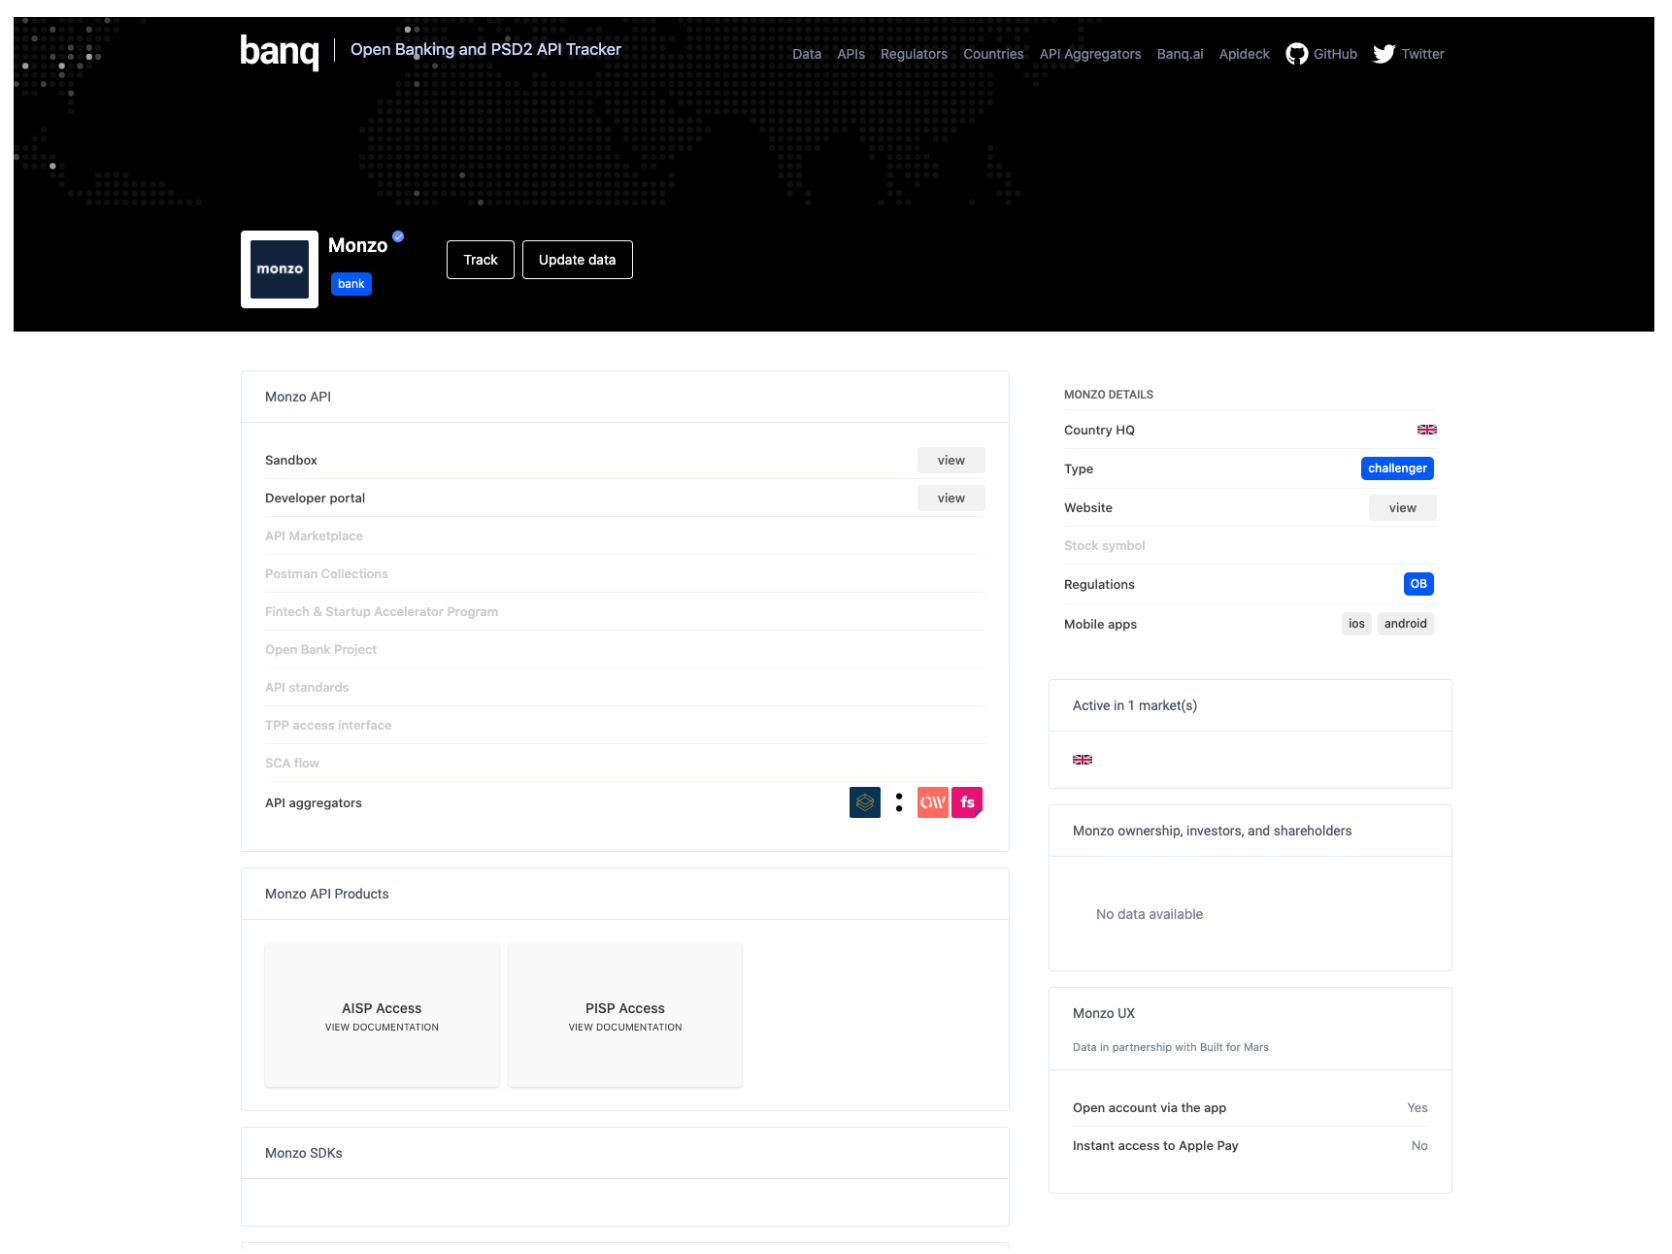Click the 'SCA flow' row text
The height and width of the screenshot is (1254, 1672).
click(x=292, y=764)
